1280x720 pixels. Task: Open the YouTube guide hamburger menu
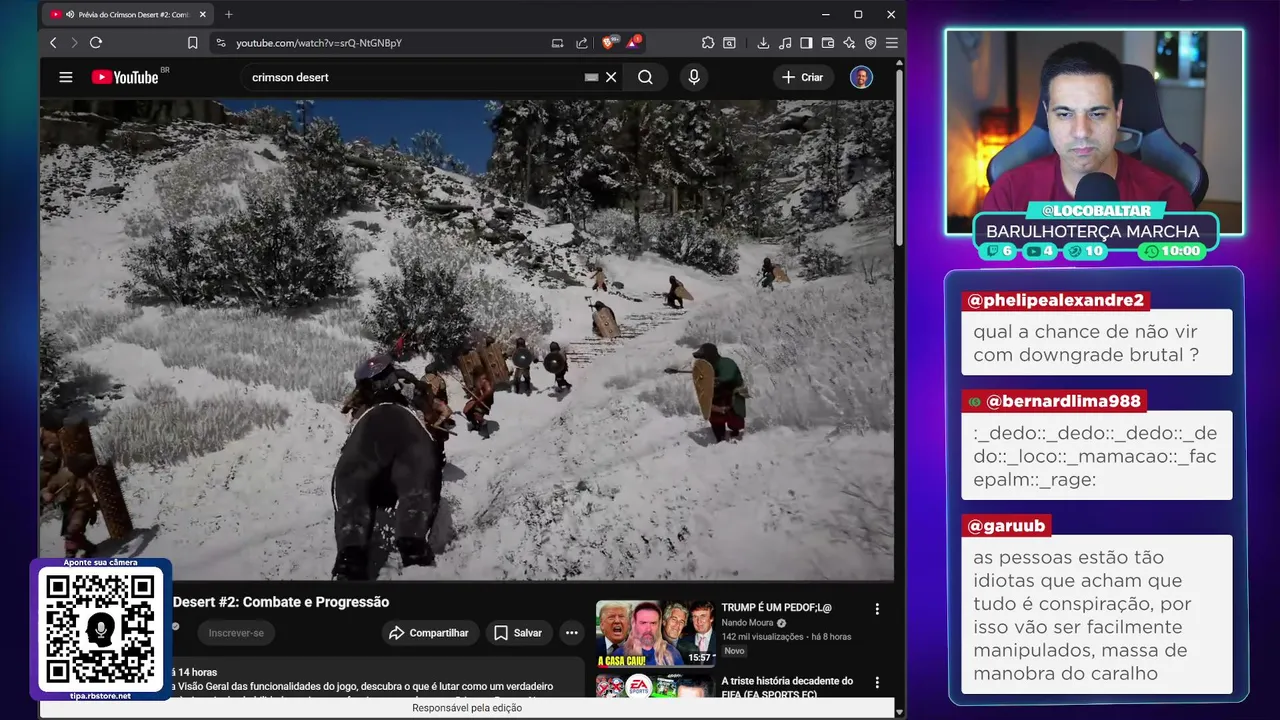66,77
